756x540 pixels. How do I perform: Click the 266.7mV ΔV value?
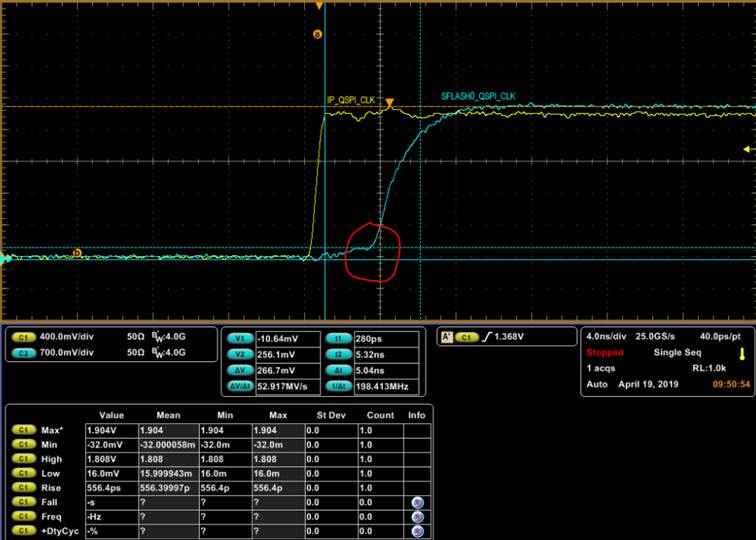click(276, 370)
